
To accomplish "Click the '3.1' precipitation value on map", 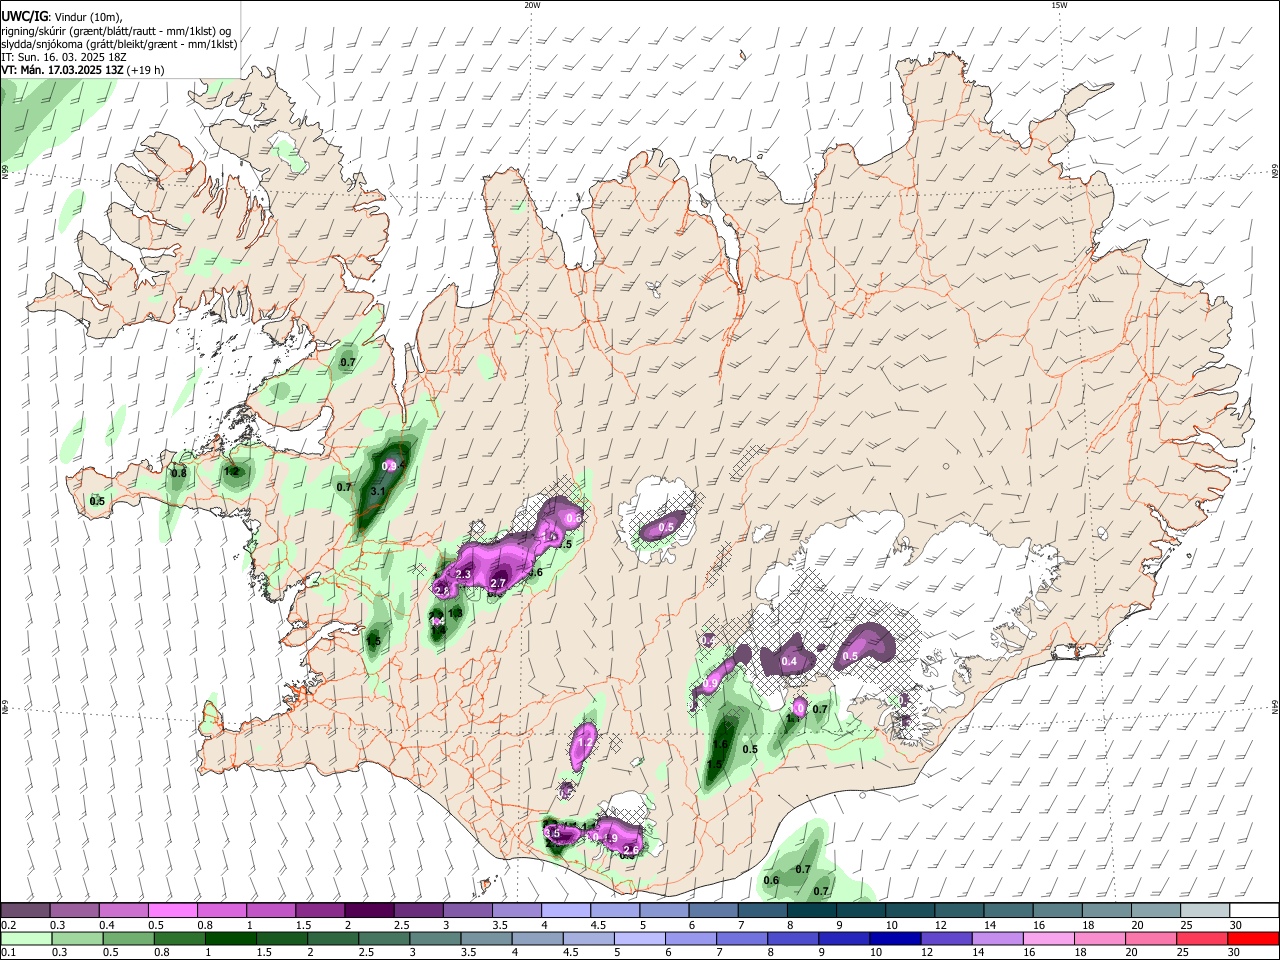I will [379, 492].
